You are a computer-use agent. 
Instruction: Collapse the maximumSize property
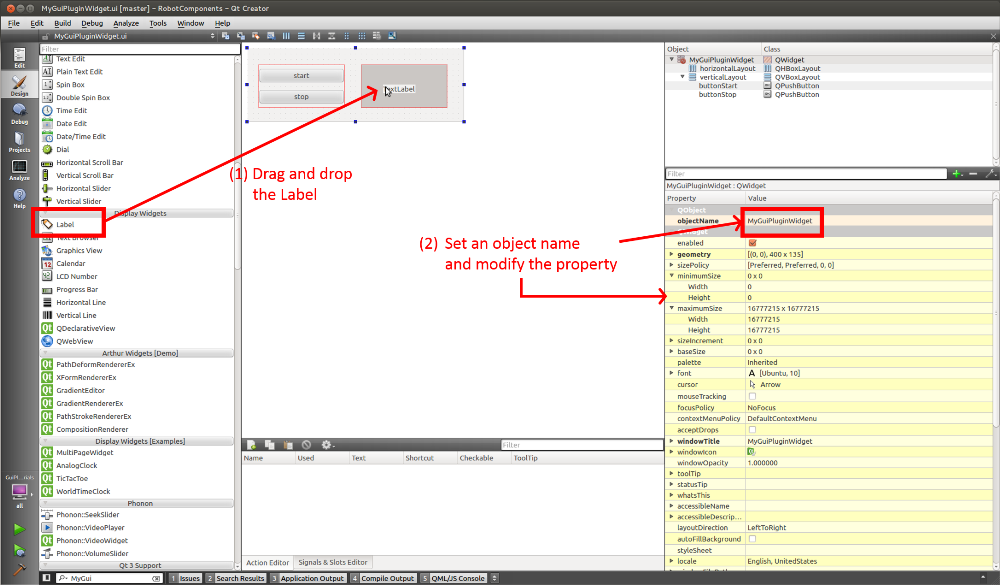click(x=672, y=308)
